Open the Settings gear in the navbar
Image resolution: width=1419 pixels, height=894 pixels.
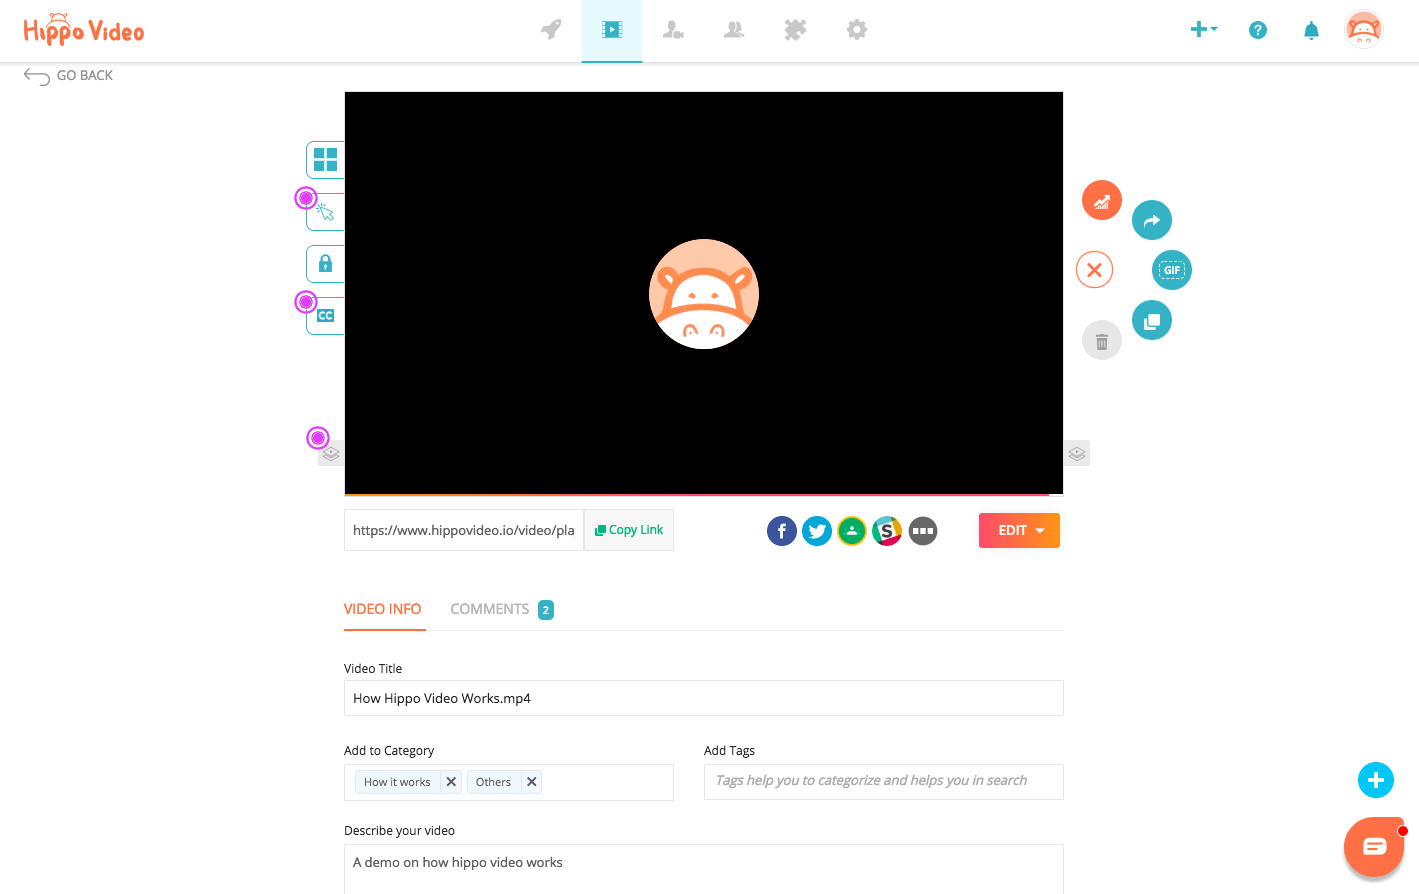pos(856,30)
